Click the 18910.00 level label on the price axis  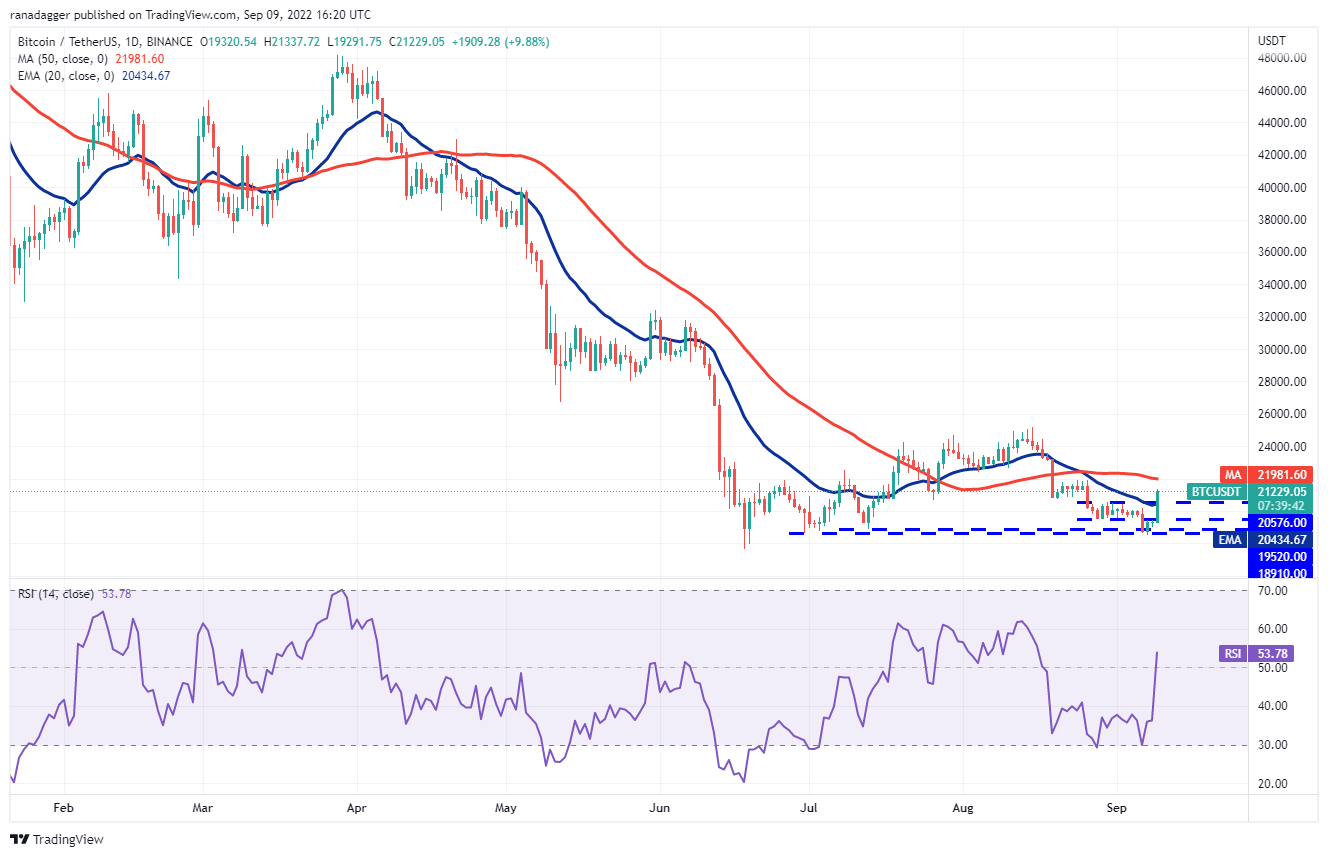(1279, 574)
